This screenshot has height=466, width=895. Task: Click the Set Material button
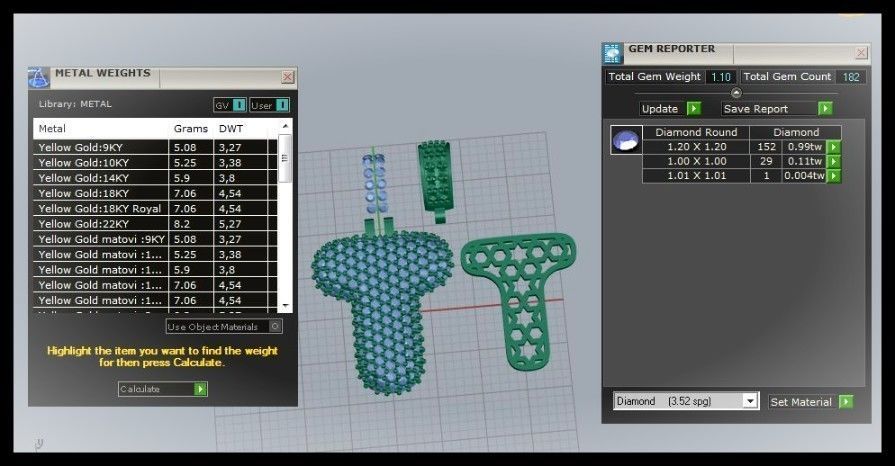pos(801,402)
